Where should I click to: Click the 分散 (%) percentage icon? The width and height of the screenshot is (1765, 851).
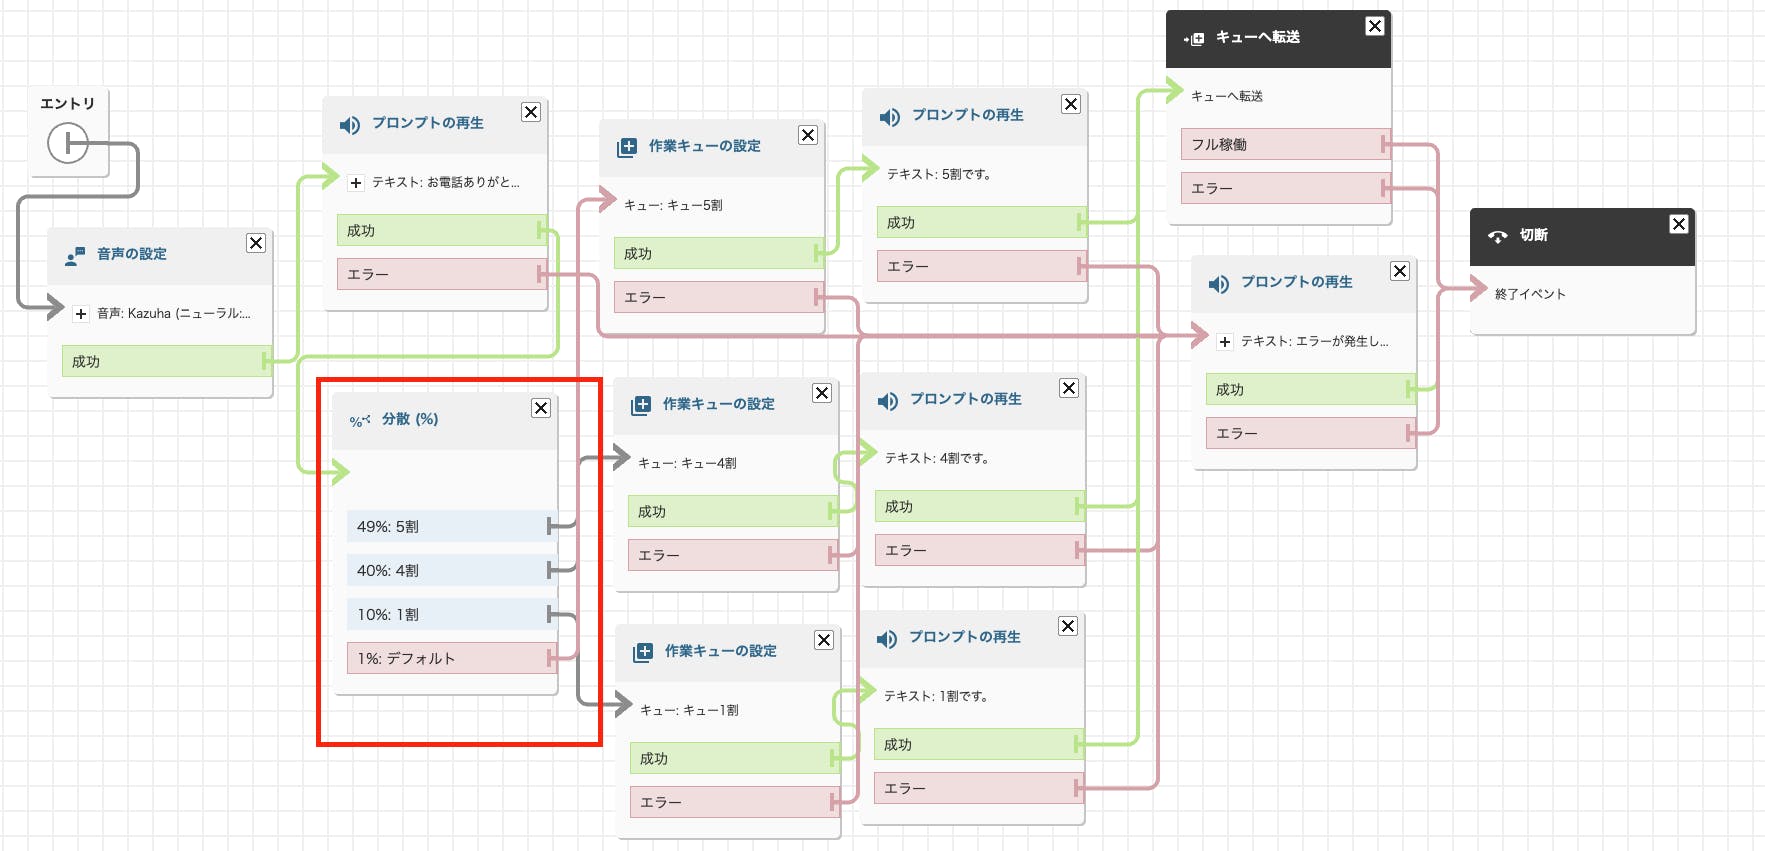[360, 421]
